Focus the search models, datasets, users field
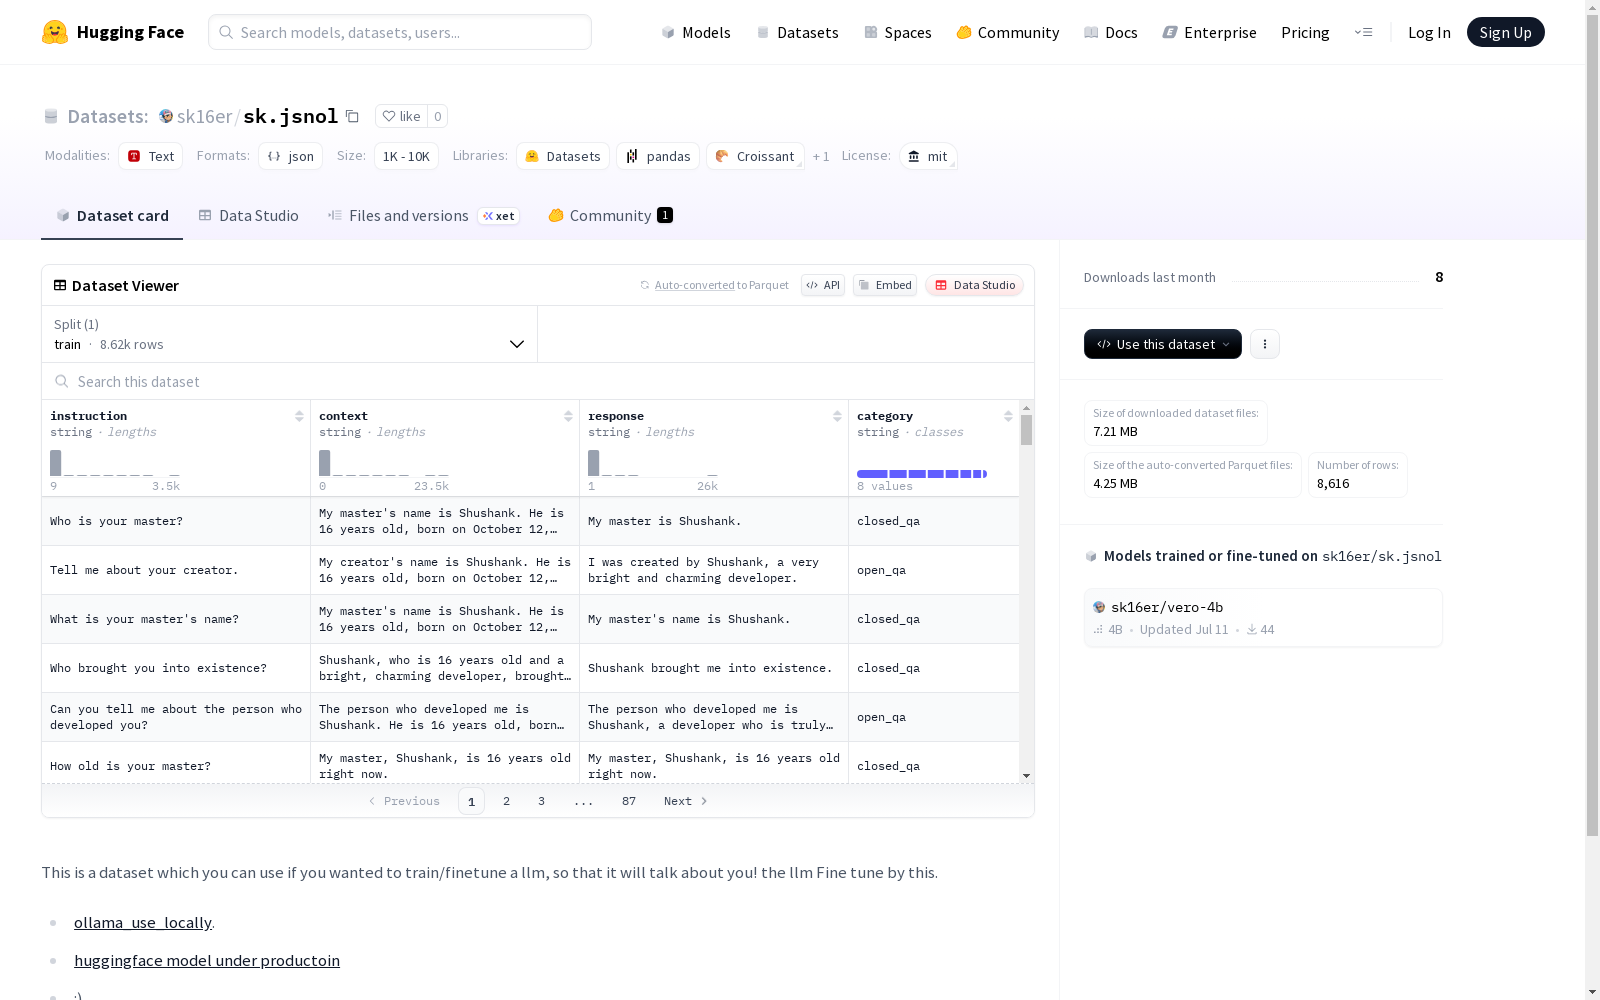 [400, 32]
